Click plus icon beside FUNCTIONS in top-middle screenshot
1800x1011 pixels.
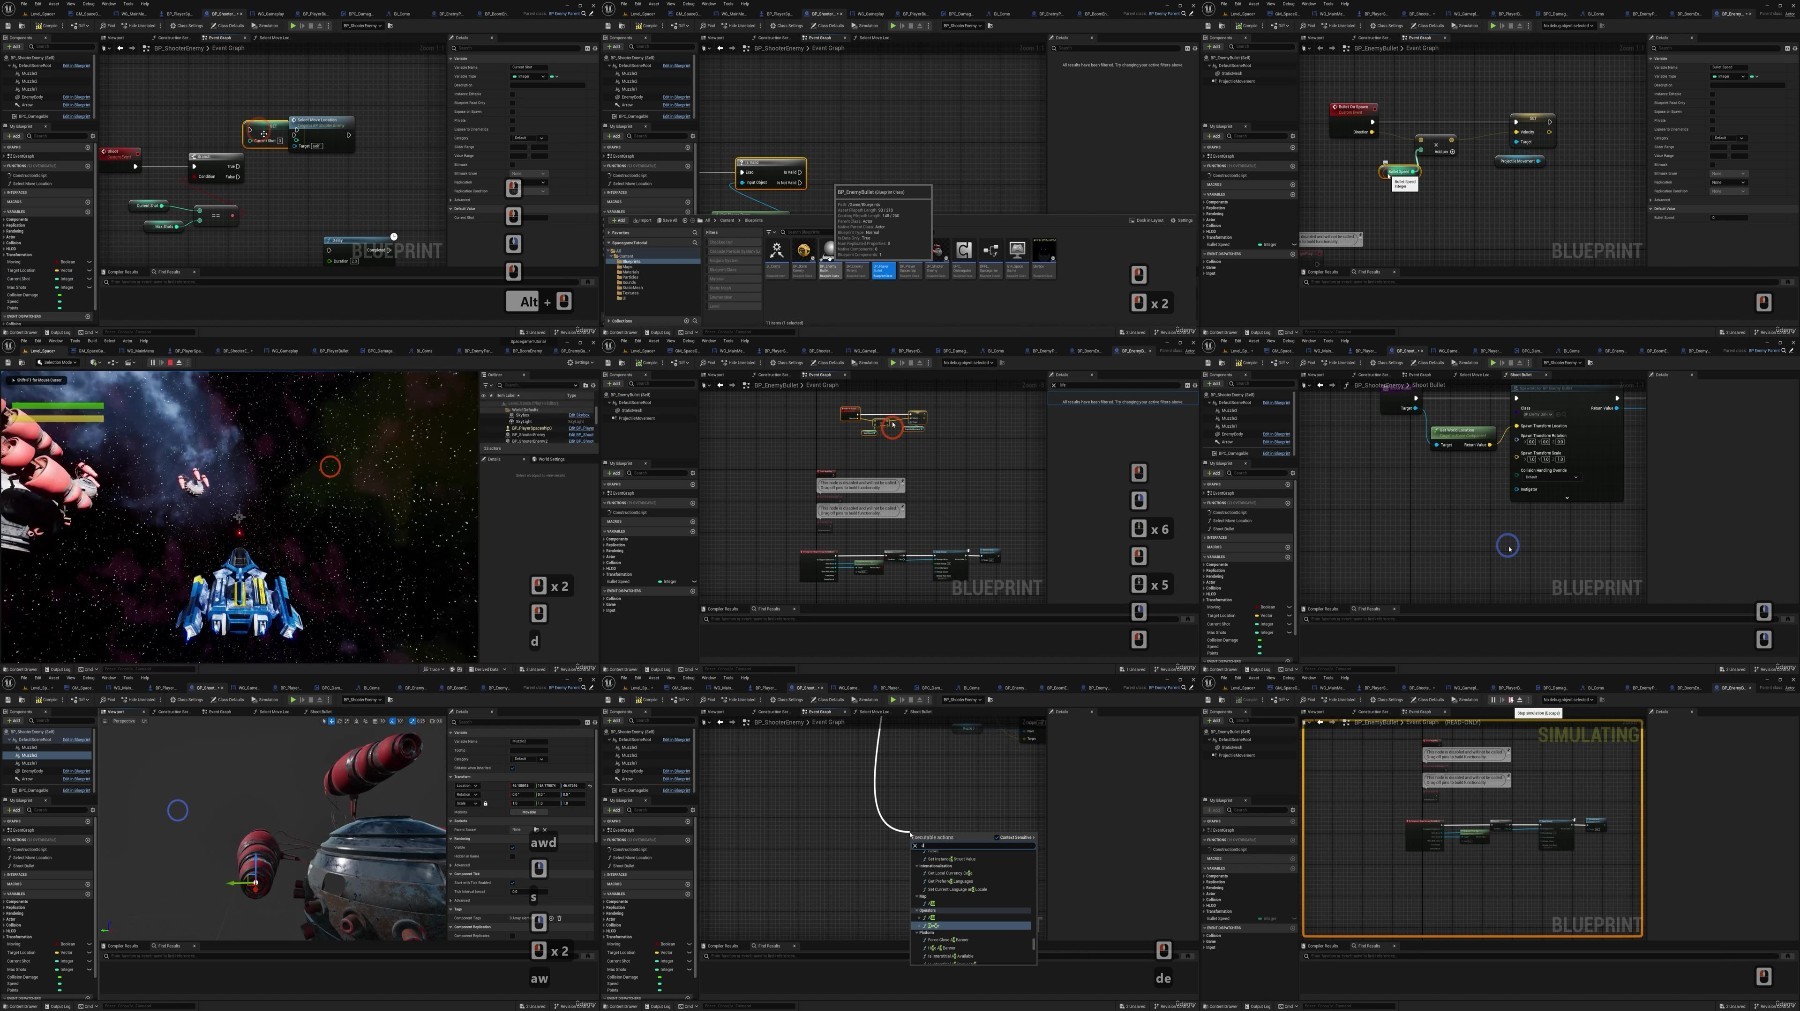[x=687, y=166]
